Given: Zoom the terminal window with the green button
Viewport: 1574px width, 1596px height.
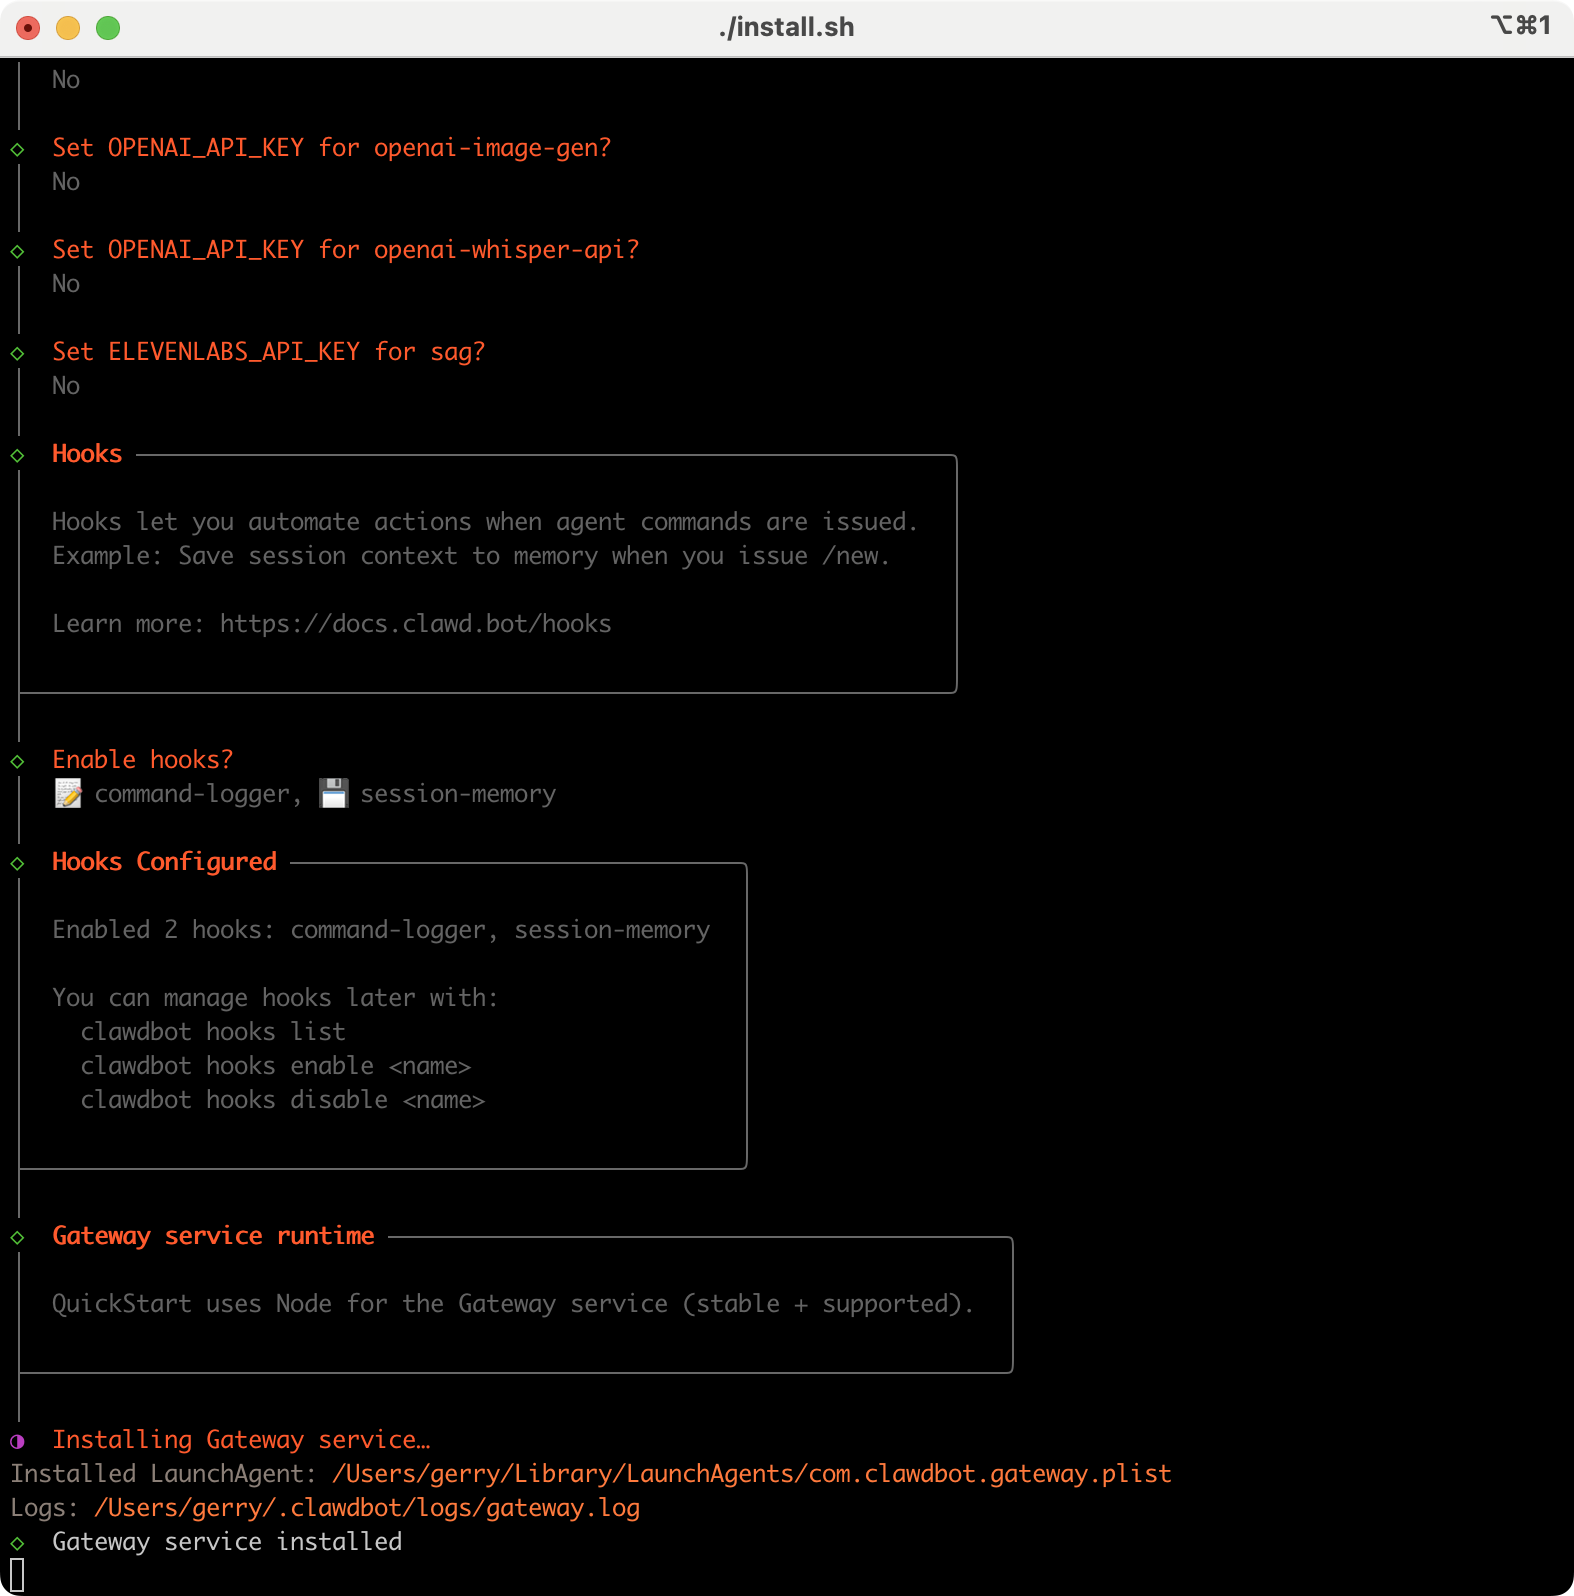Looking at the screenshot, I should click(108, 28).
